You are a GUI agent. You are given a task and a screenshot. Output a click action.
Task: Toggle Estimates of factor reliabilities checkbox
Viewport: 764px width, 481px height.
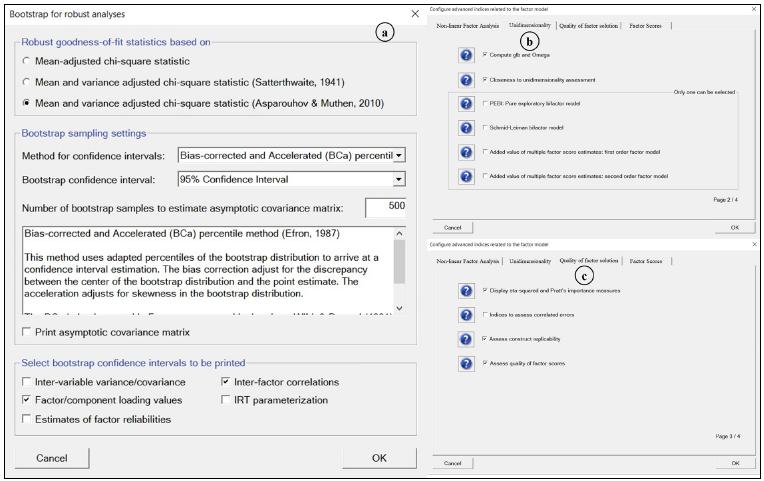click(27, 419)
